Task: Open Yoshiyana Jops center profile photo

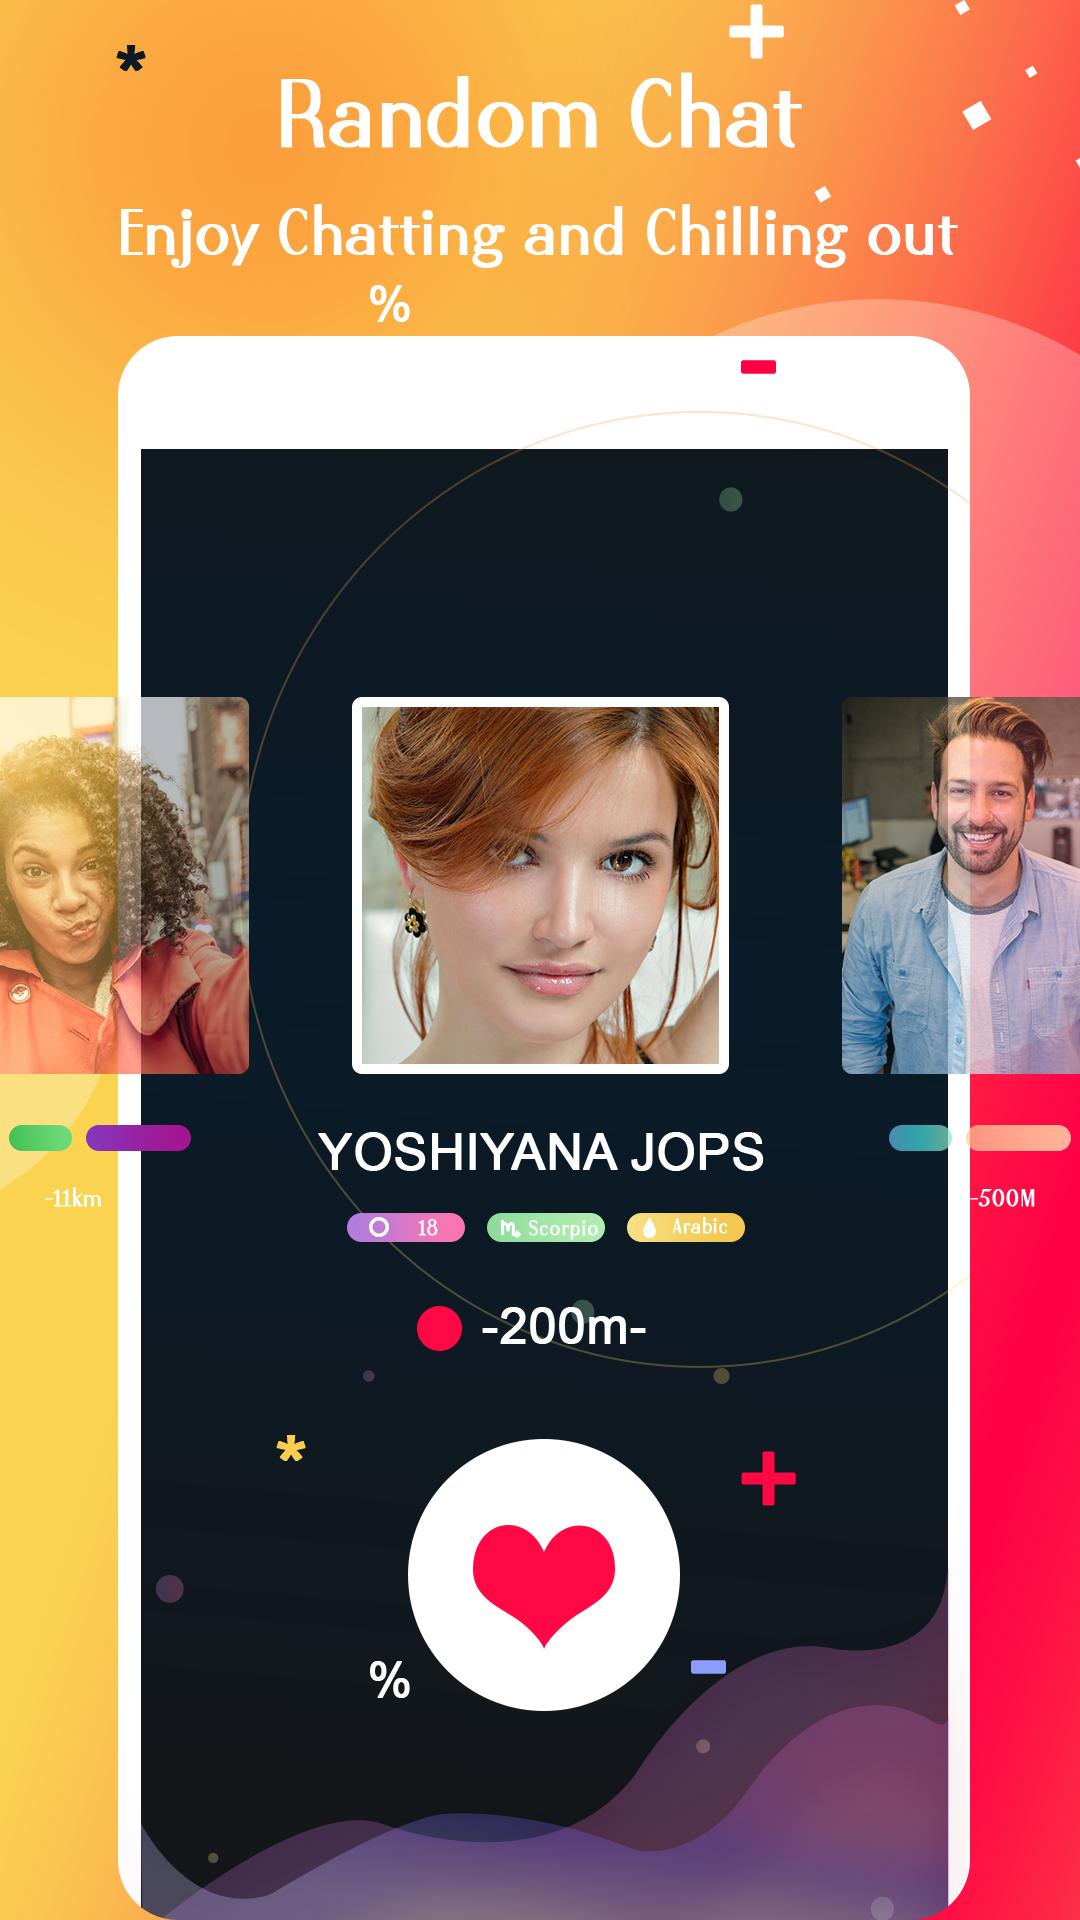Action: pyautogui.click(x=540, y=885)
